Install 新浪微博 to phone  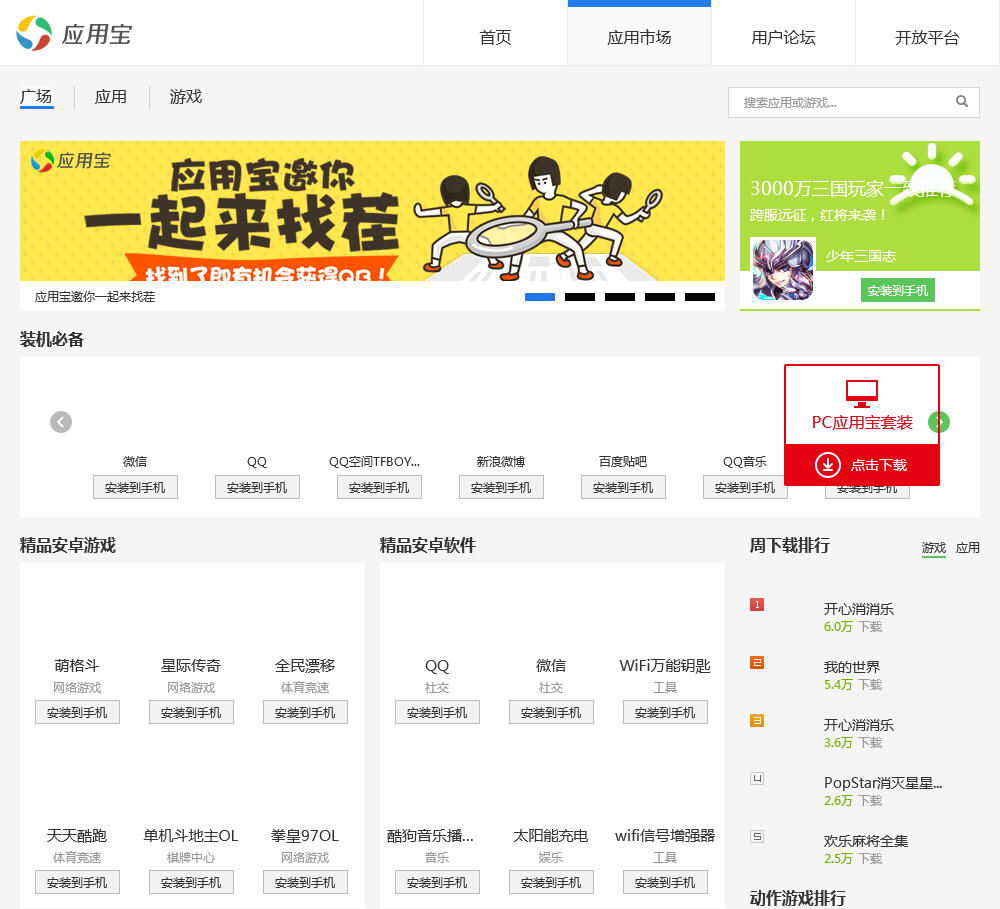(x=501, y=487)
